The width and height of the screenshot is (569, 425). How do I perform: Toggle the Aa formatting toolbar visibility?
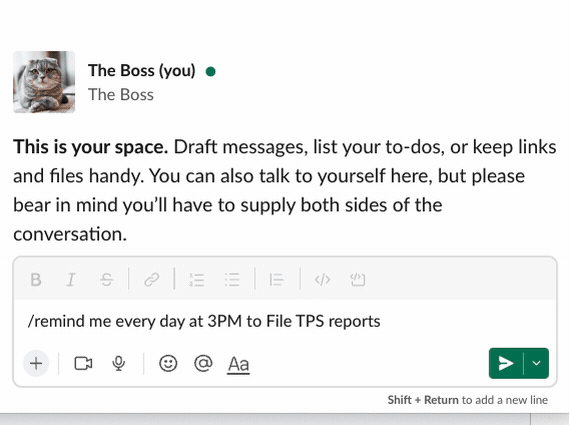coord(238,364)
